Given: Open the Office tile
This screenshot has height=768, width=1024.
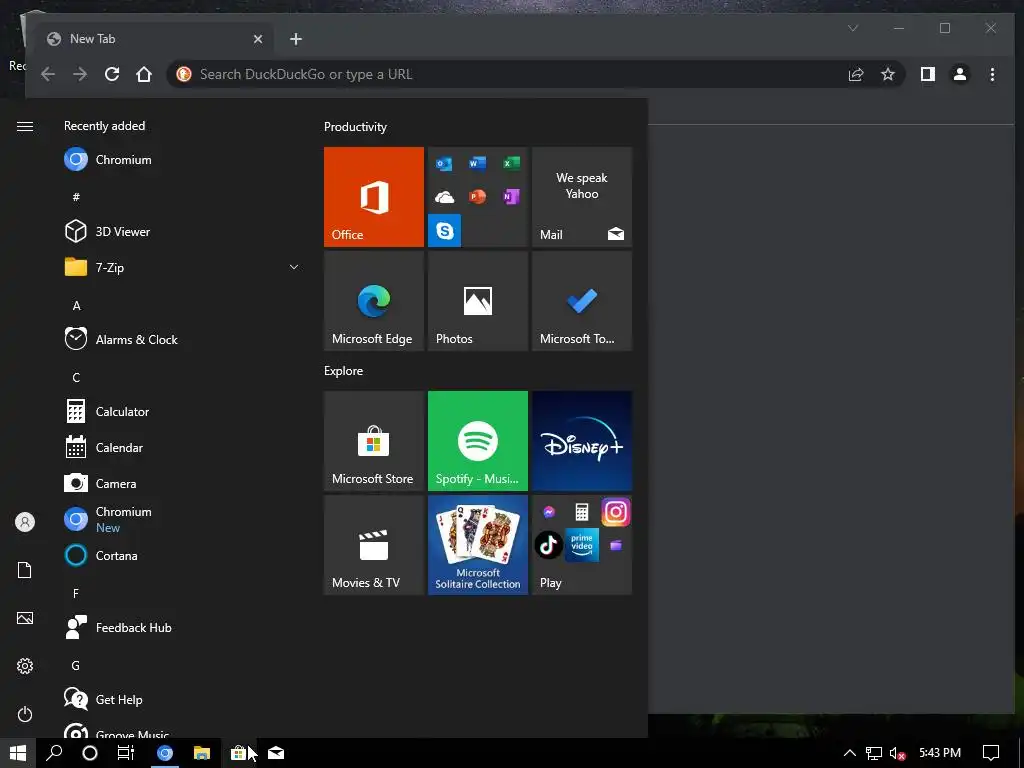Looking at the screenshot, I should [374, 197].
